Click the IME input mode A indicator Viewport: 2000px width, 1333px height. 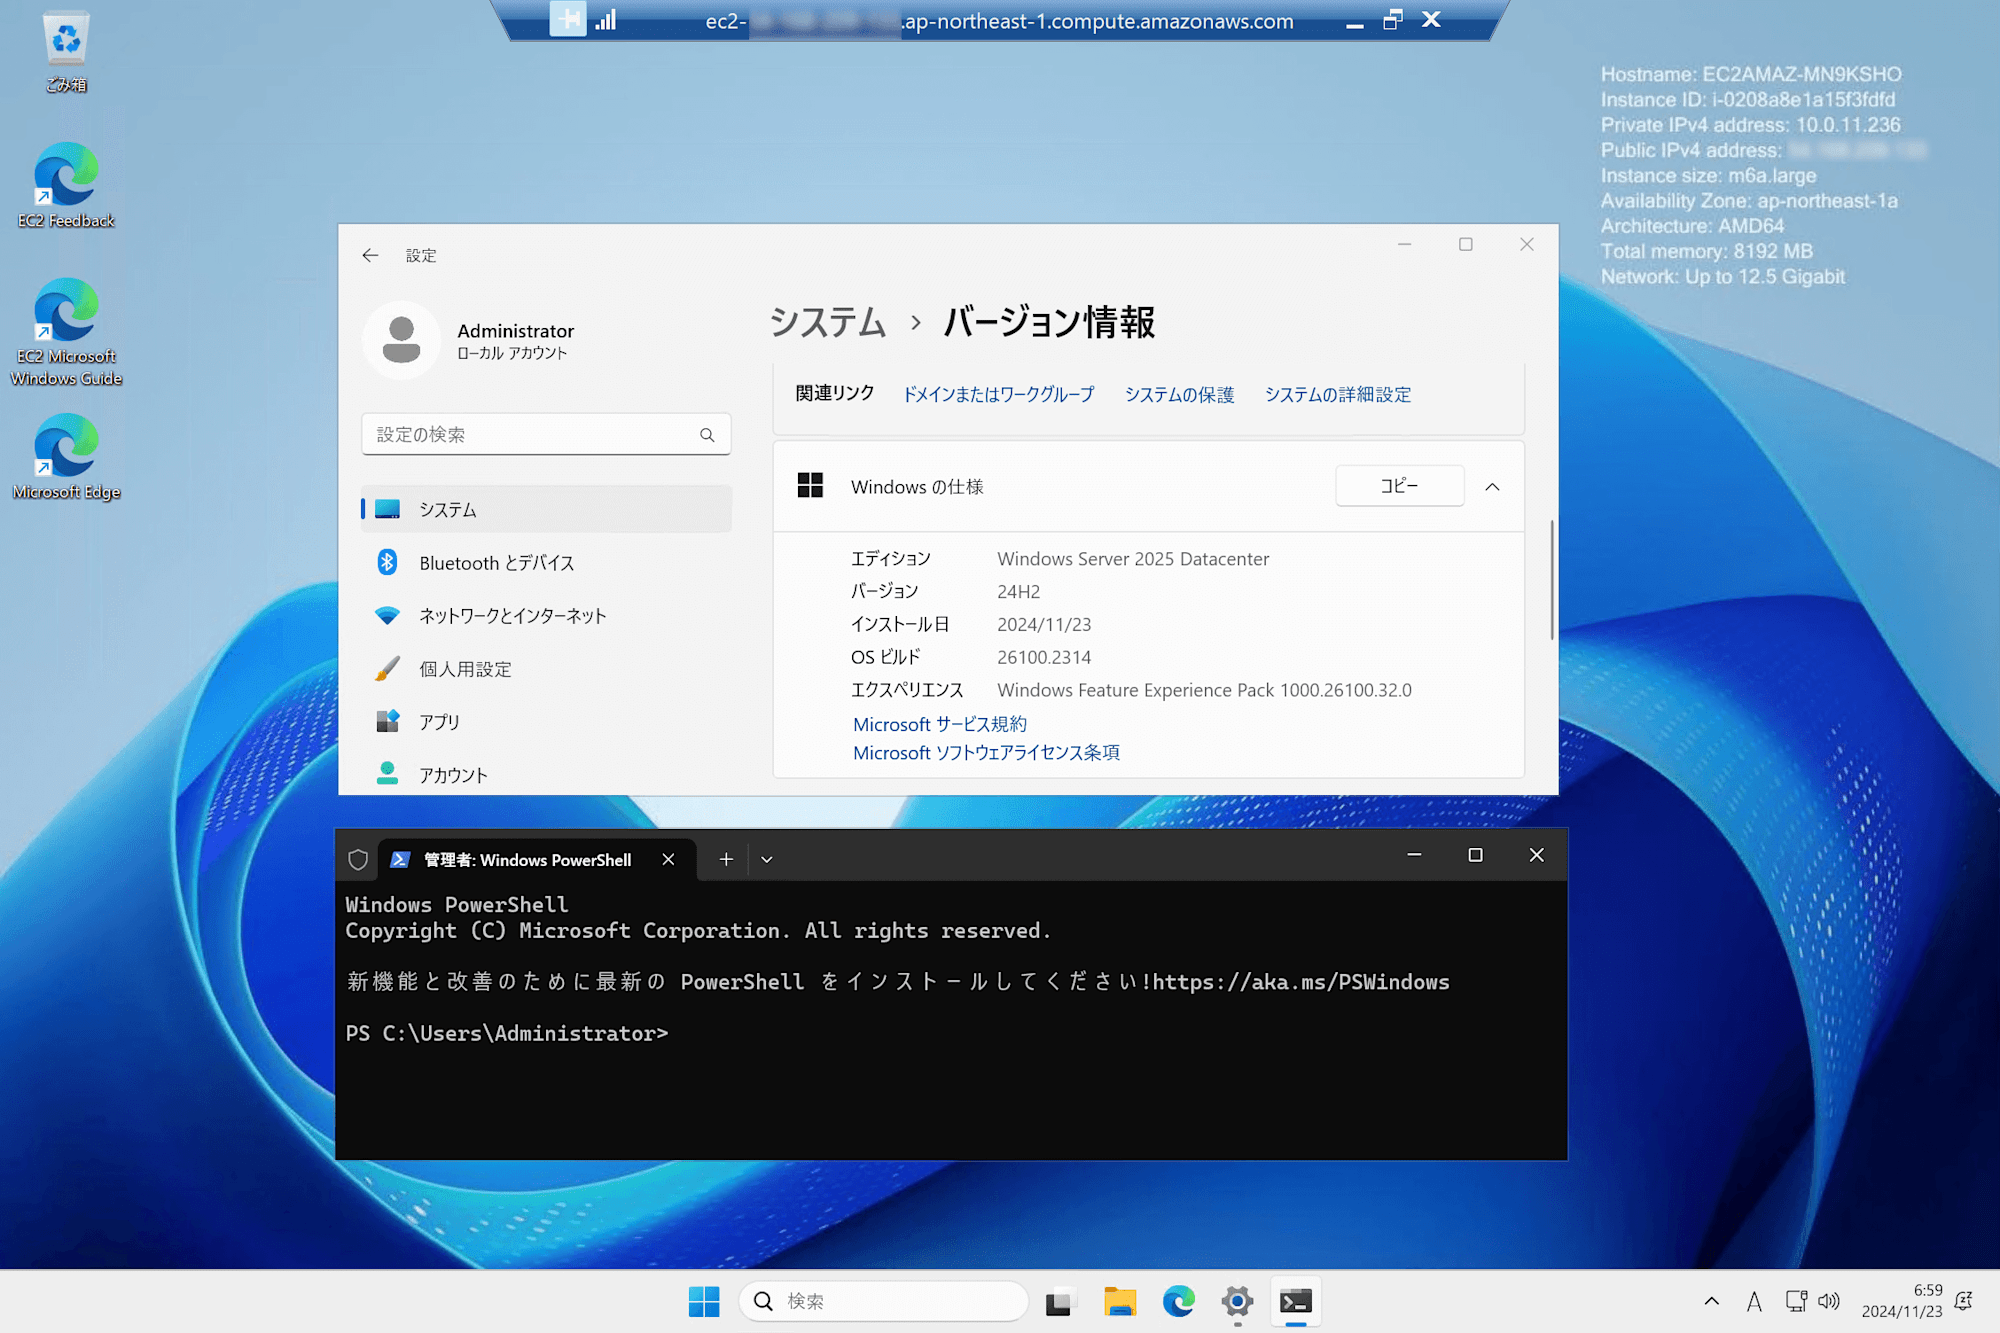pos(1754,1301)
